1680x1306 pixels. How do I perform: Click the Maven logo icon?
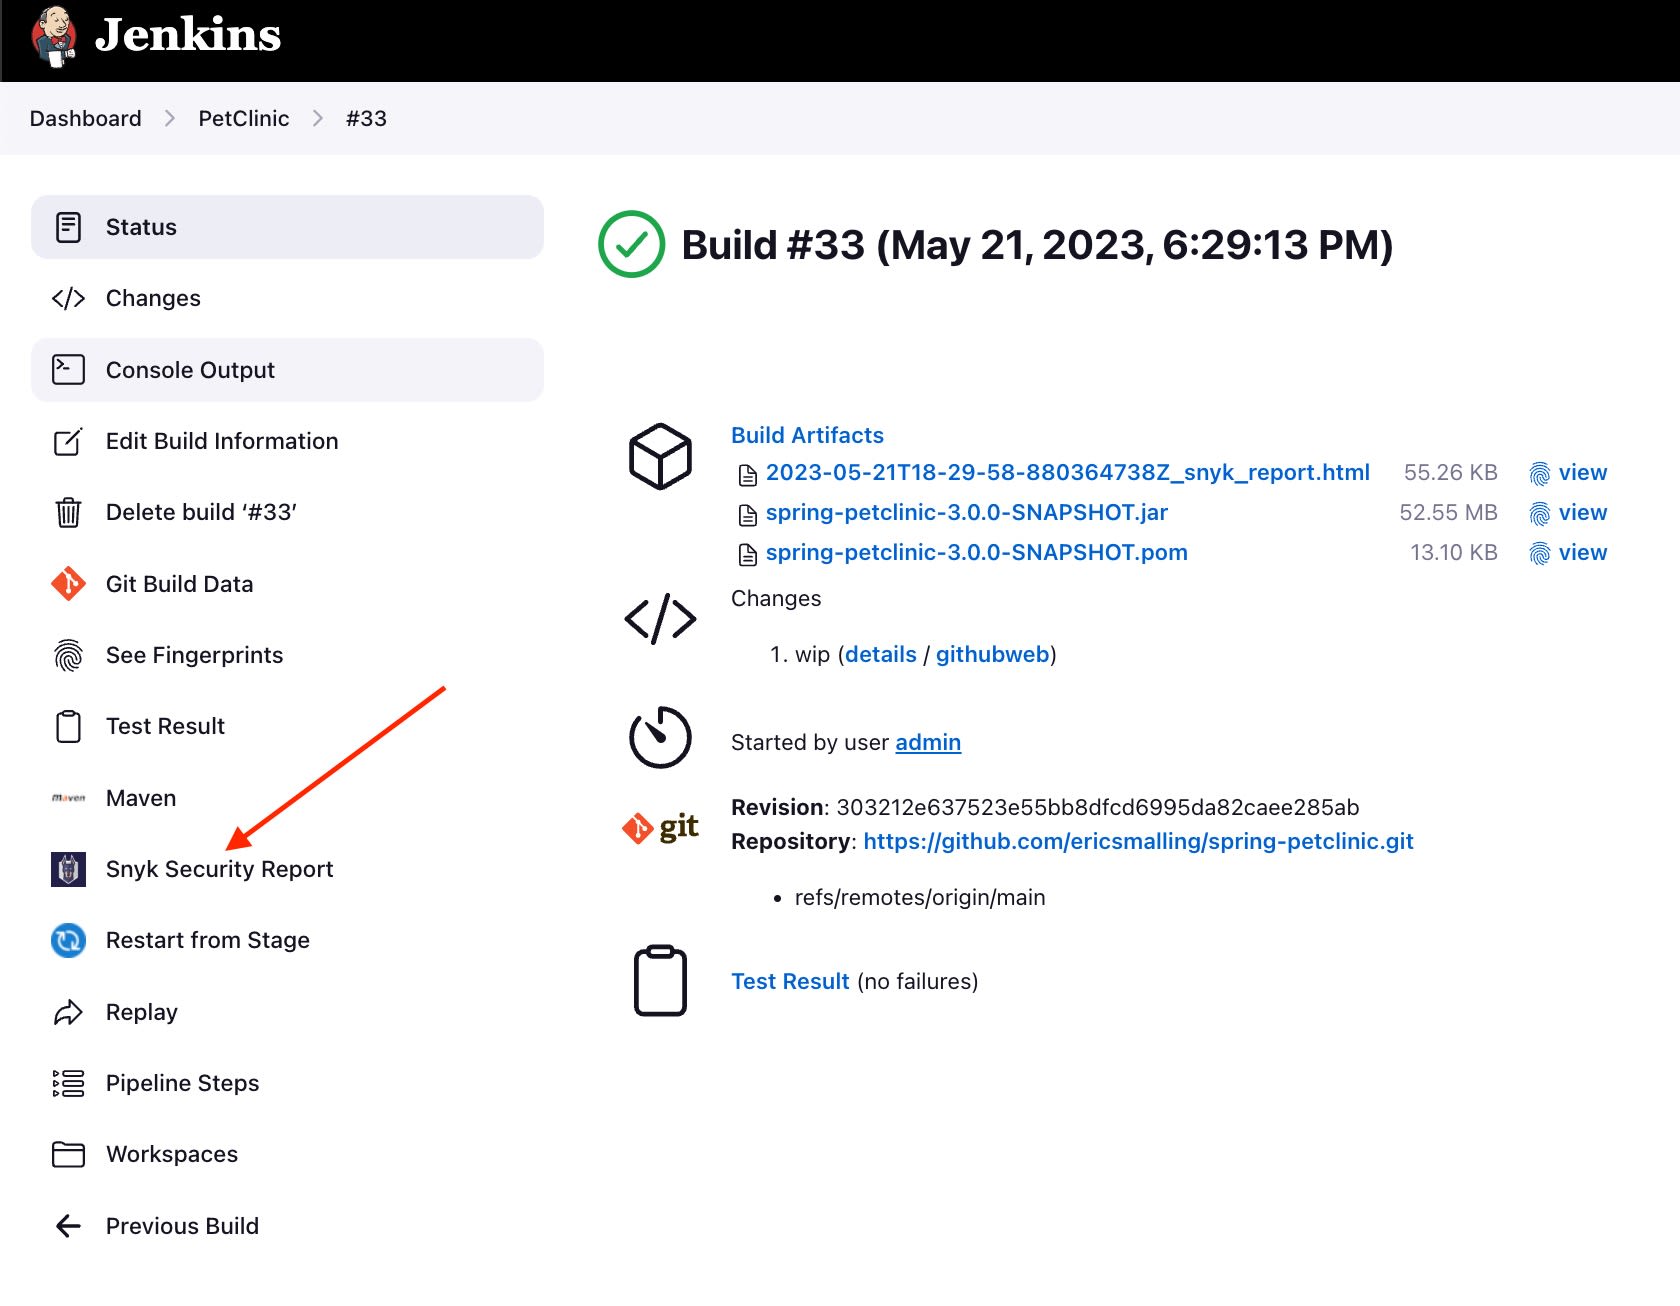pos(68,798)
